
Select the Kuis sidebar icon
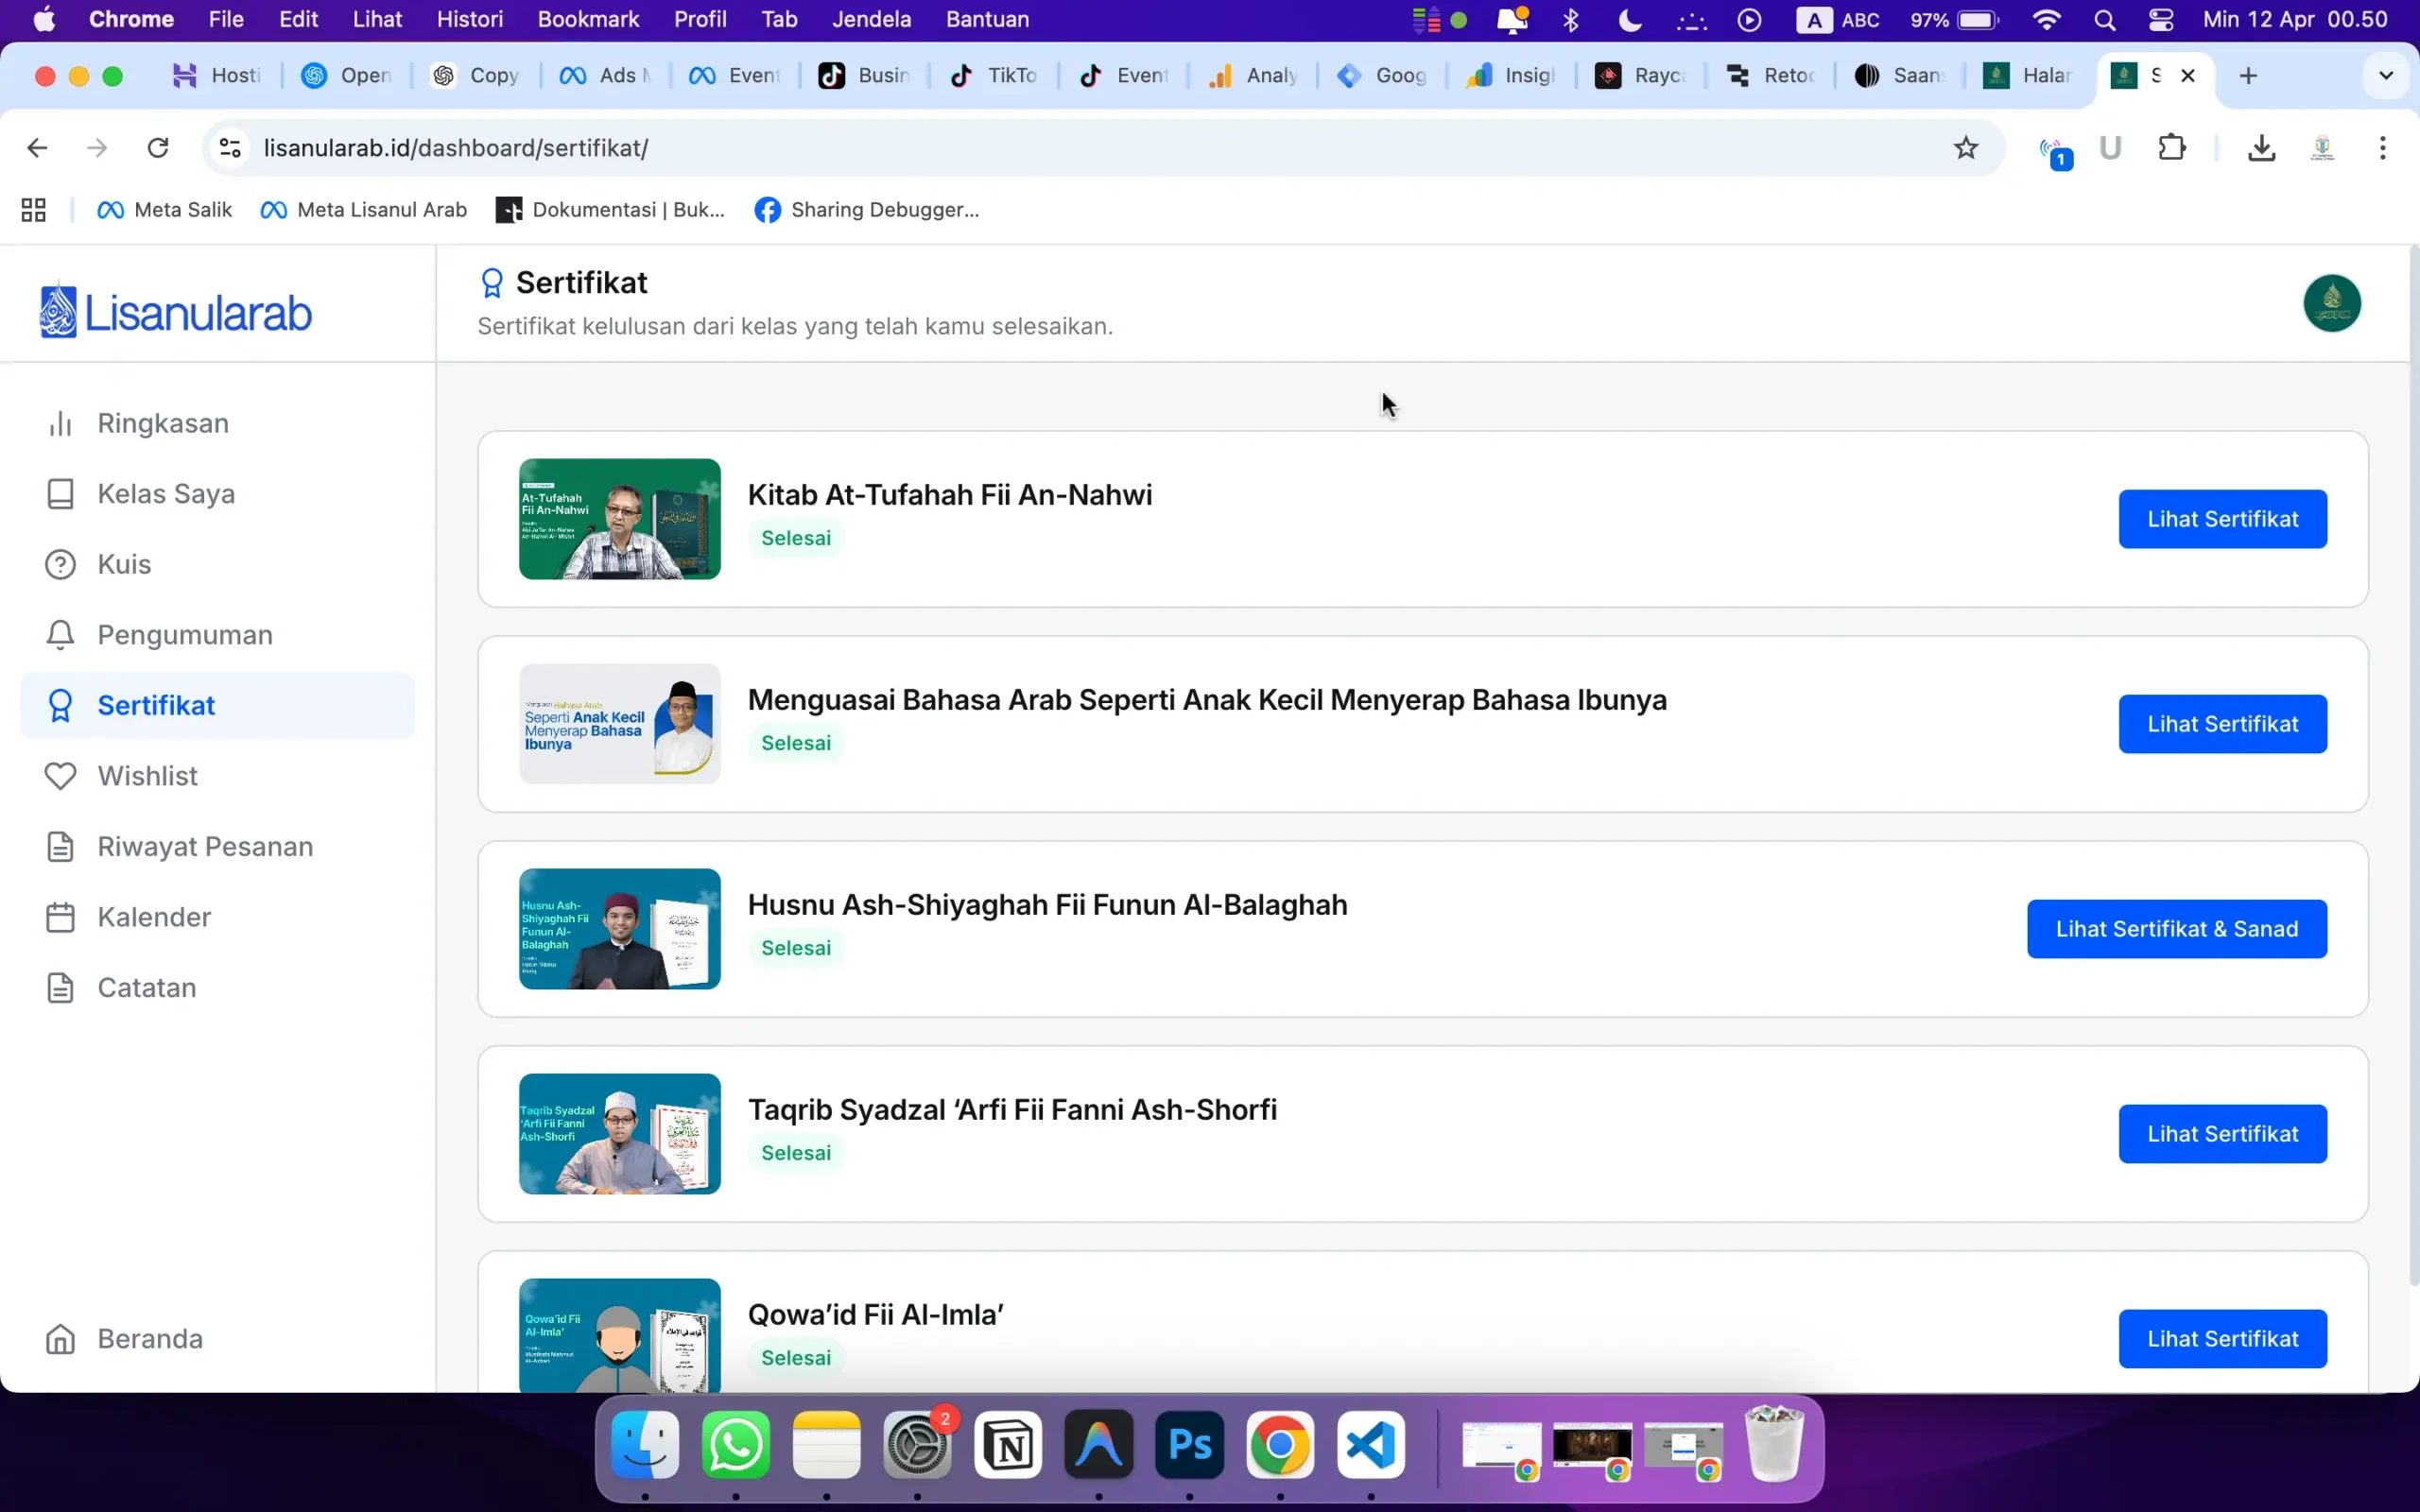click(x=60, y=563)
